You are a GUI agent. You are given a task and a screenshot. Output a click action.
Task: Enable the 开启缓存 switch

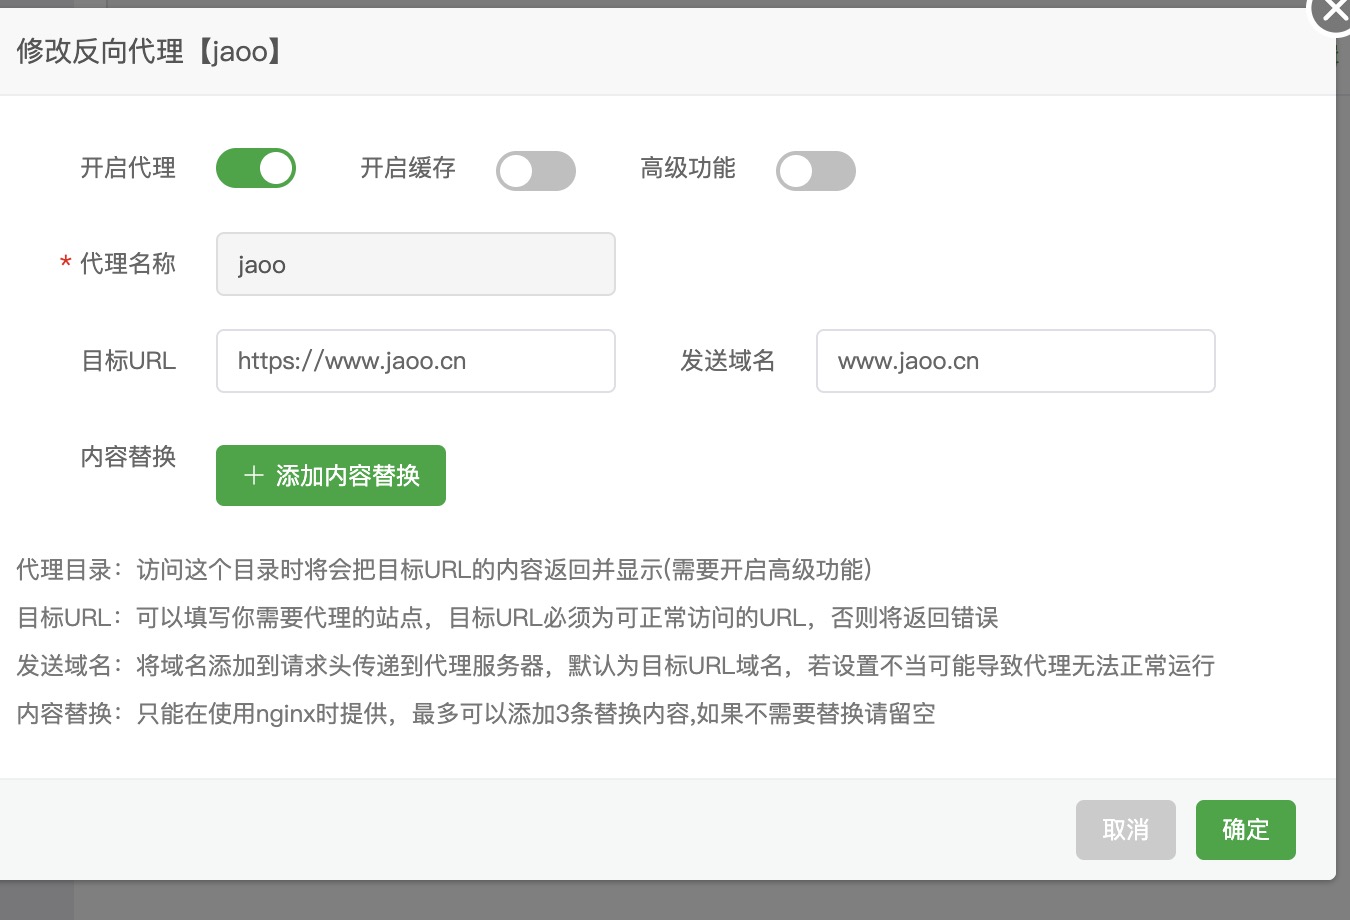click(536, 171)
